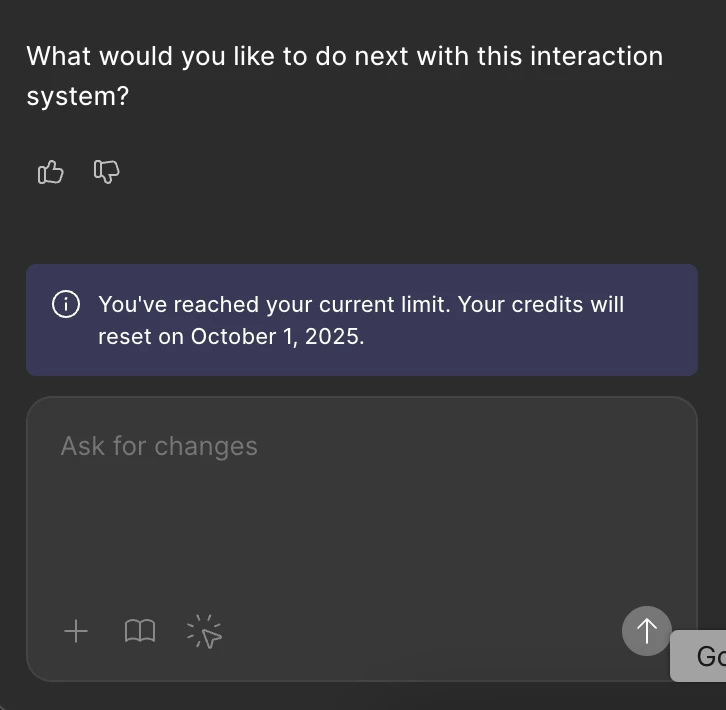Screen dimensions: 726x710
Task: Click "You've reached your current limit" text
Action: 274,305
